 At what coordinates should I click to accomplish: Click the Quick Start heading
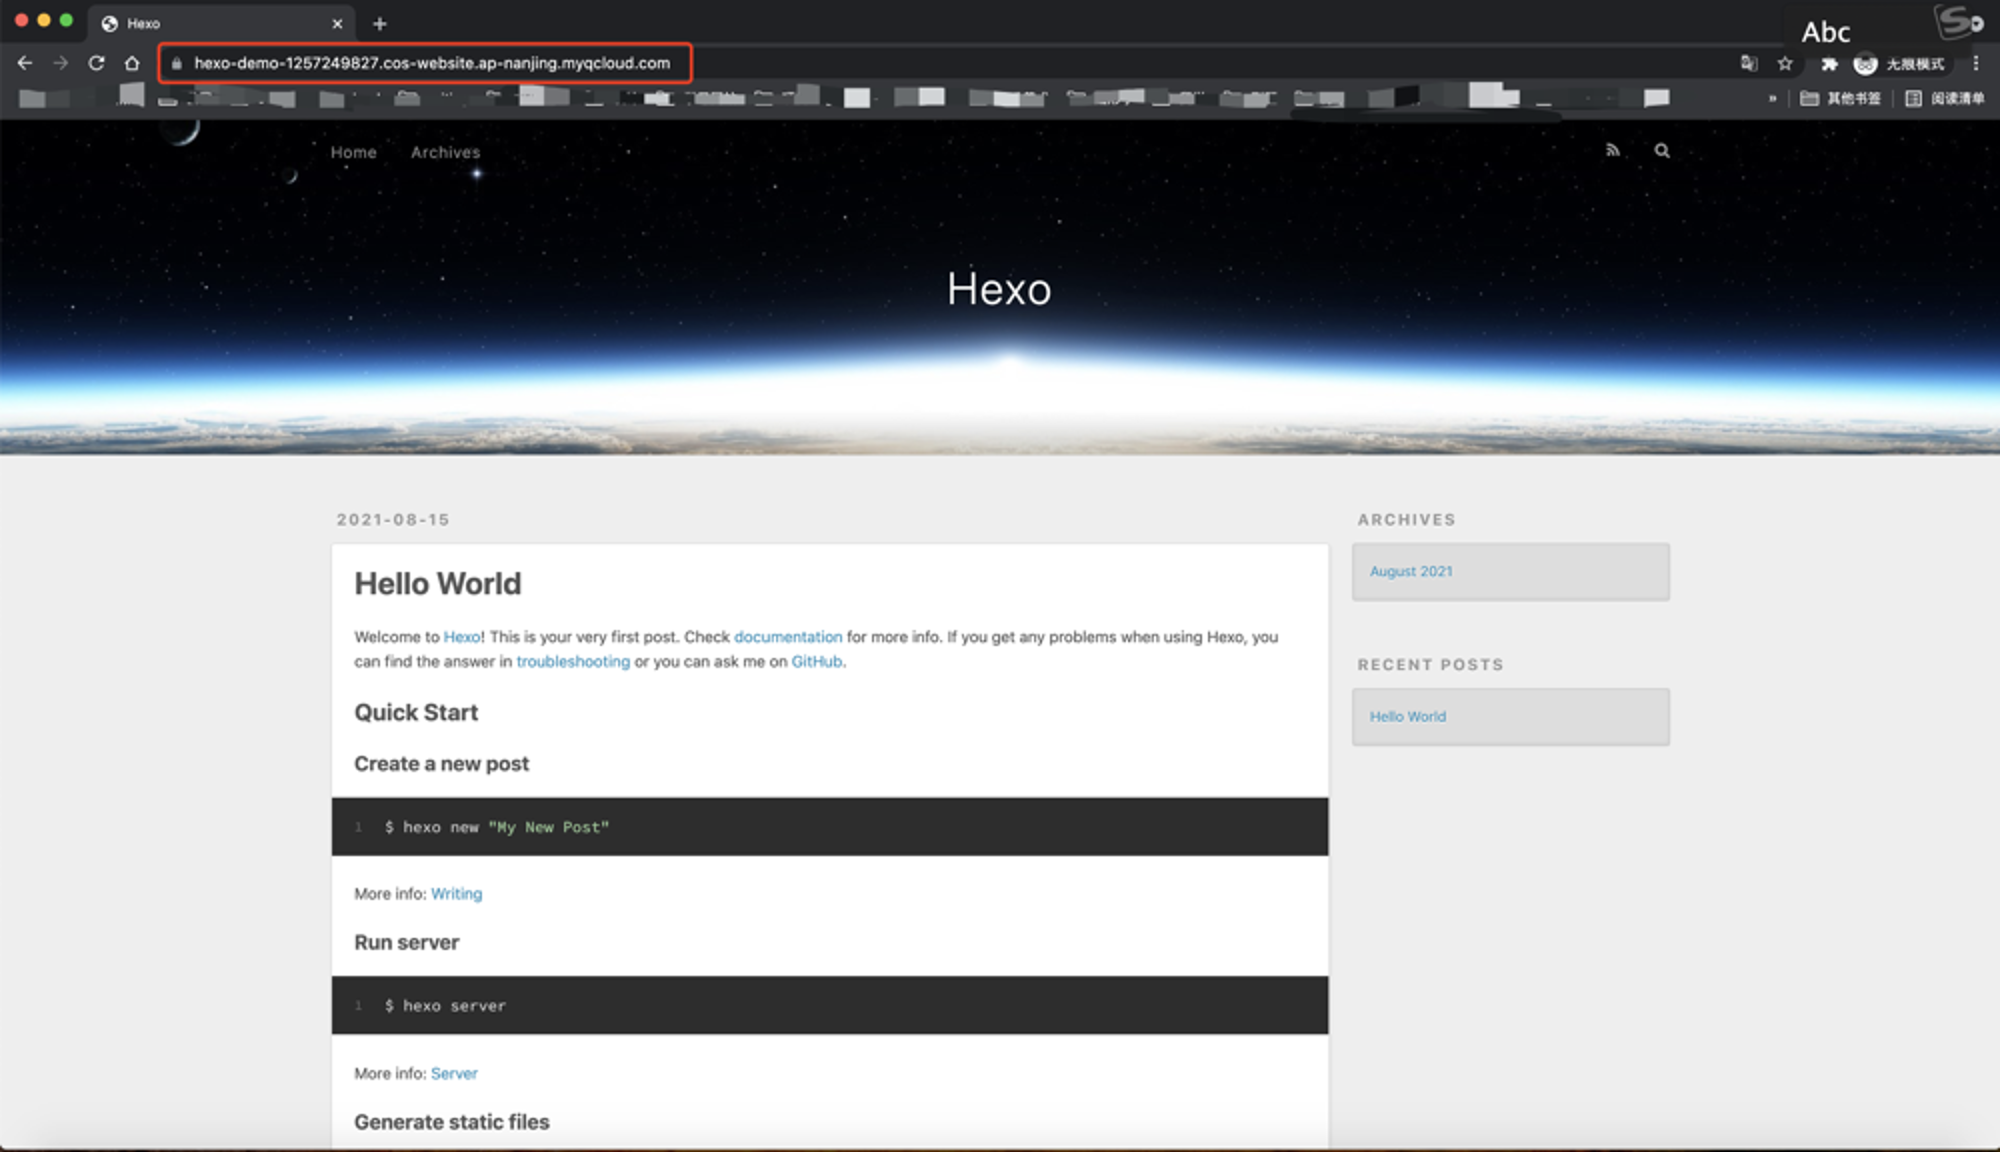click(x=416, y=712)
